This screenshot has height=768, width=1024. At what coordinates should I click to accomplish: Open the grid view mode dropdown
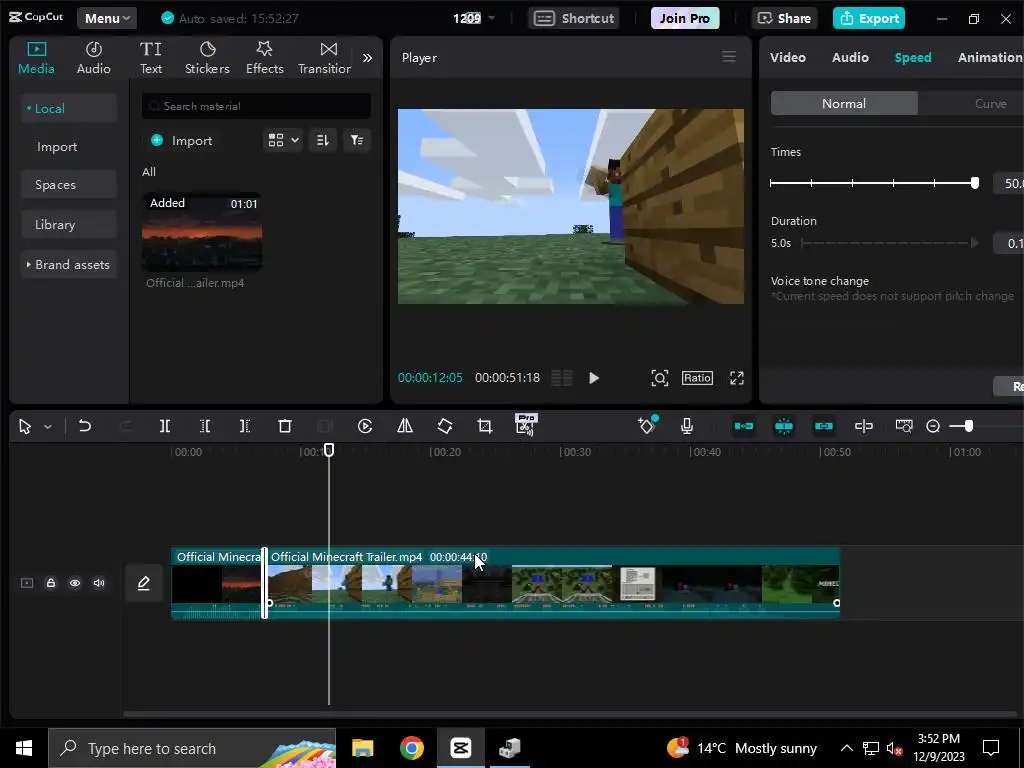(x=283, y=140)
